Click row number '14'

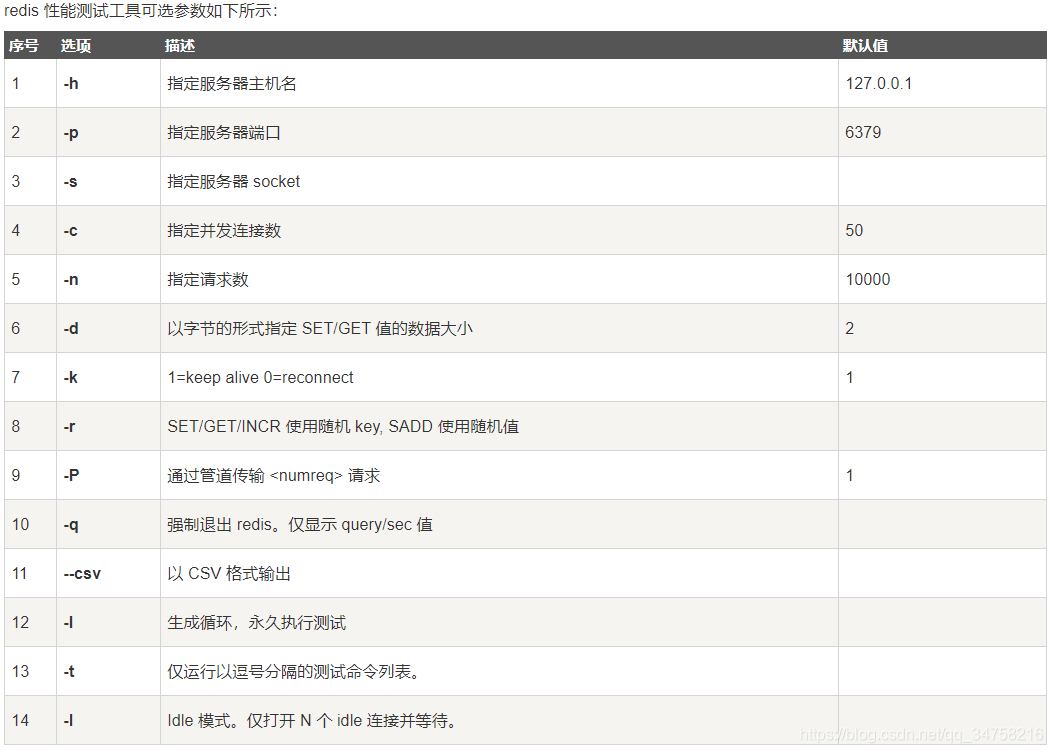coord(20,720)
